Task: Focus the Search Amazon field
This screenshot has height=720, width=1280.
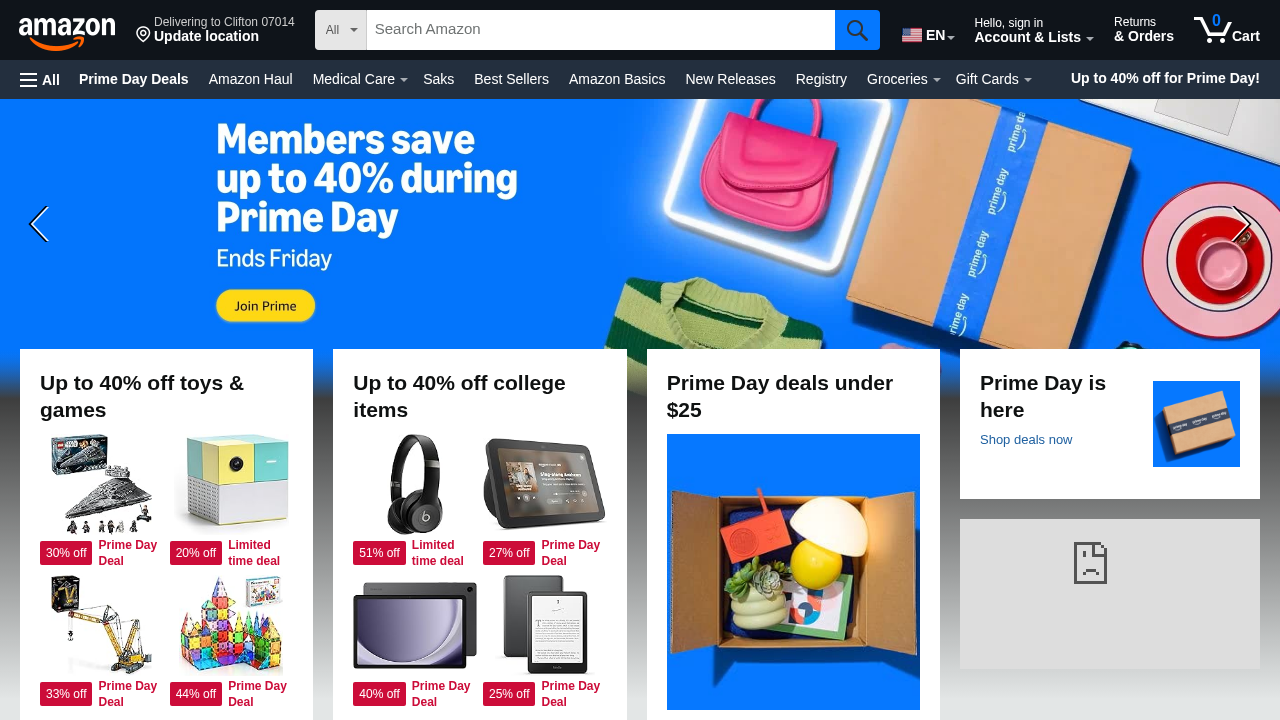Action: (x=601, y=30)
